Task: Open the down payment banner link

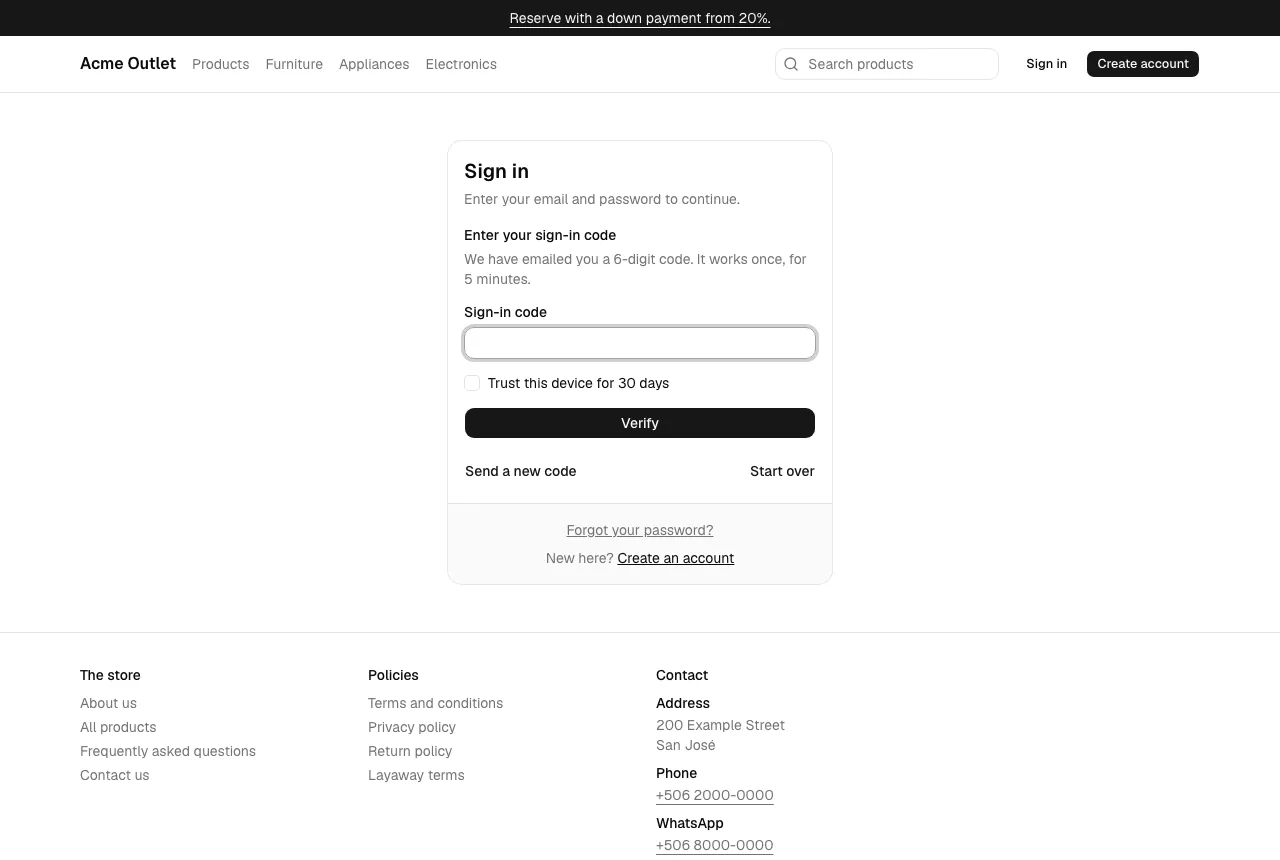Action: 640,18
